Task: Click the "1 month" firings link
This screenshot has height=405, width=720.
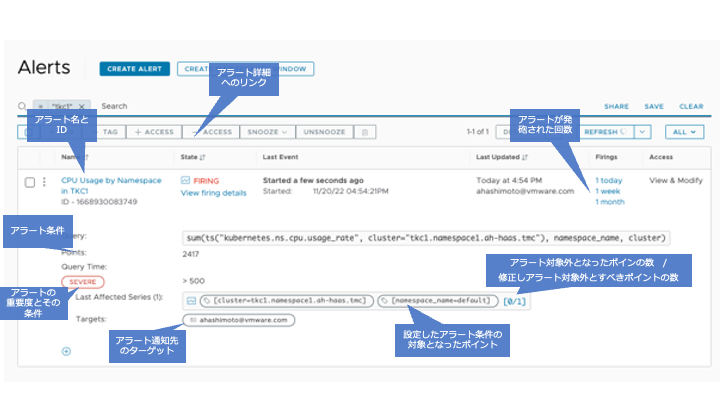Action: click(x=610, y=202)
